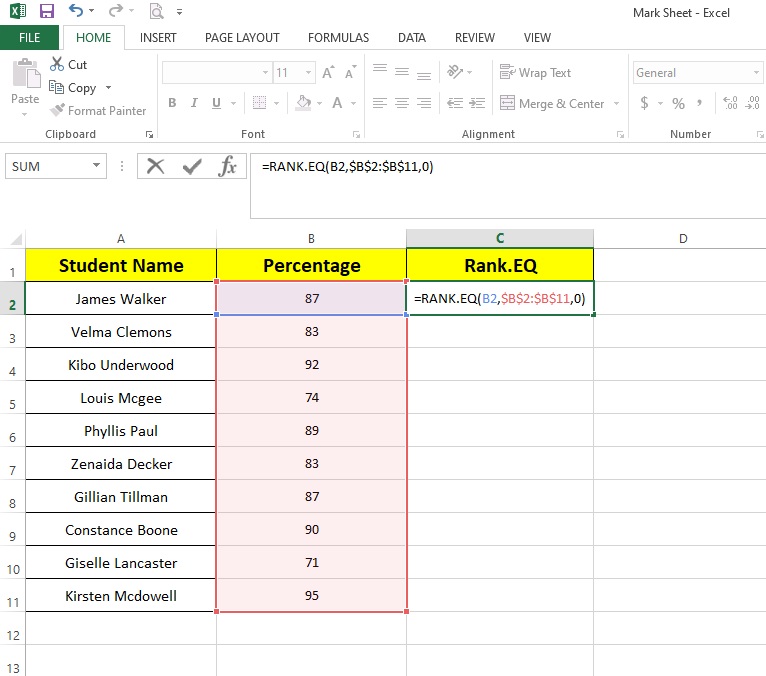Select the Format Painter tool

click(98, 111)
